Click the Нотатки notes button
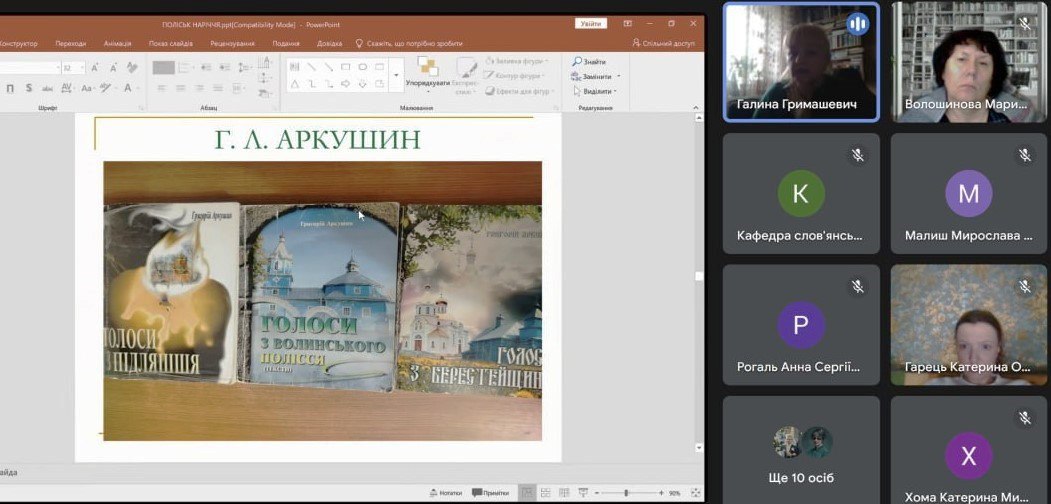This screenshot has height=504, width=1051. click(x=446, y=493)
